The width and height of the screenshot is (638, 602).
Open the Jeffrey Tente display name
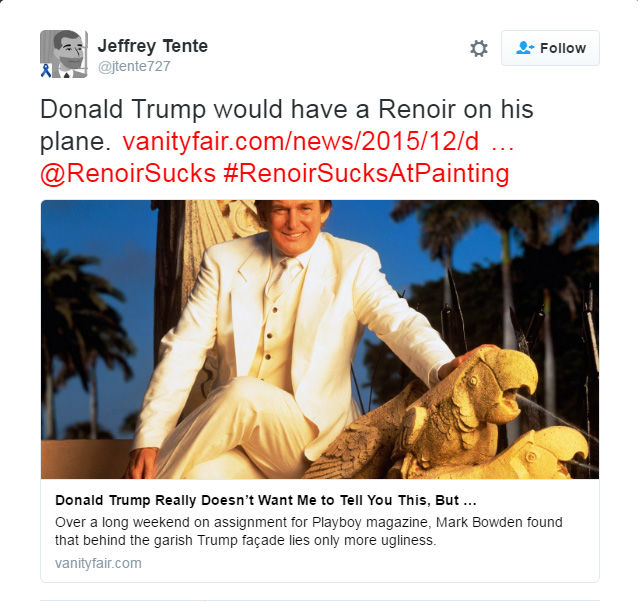(153, 46)
